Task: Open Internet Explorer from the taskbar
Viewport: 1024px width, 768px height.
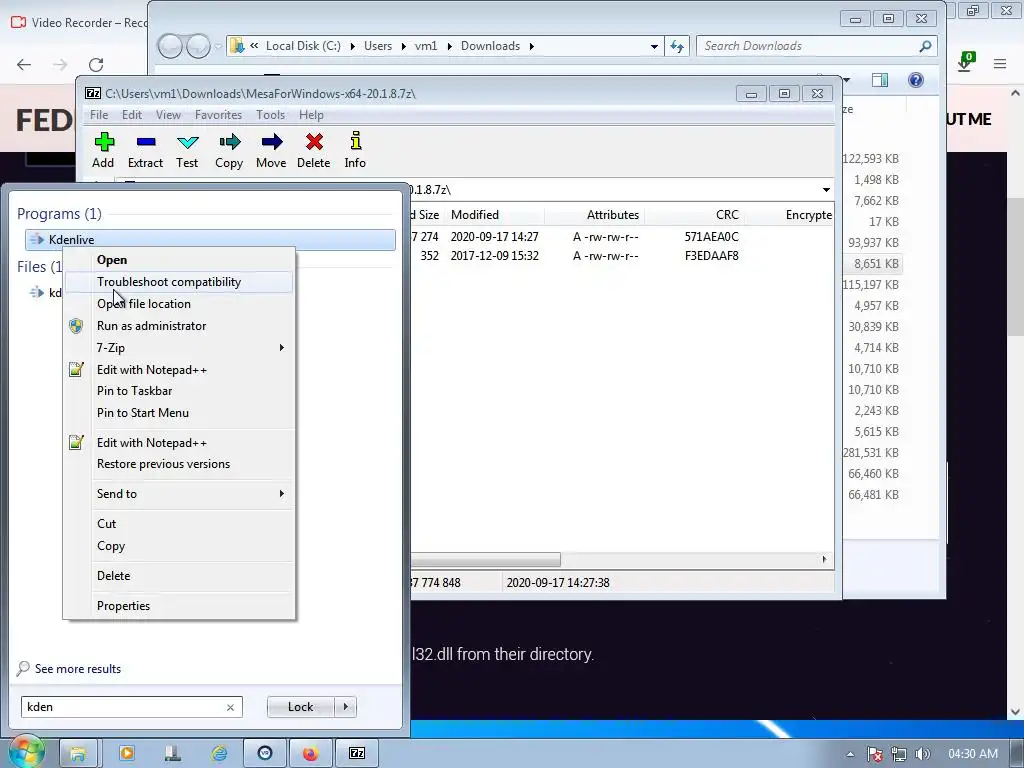Action: coord(219,753)
